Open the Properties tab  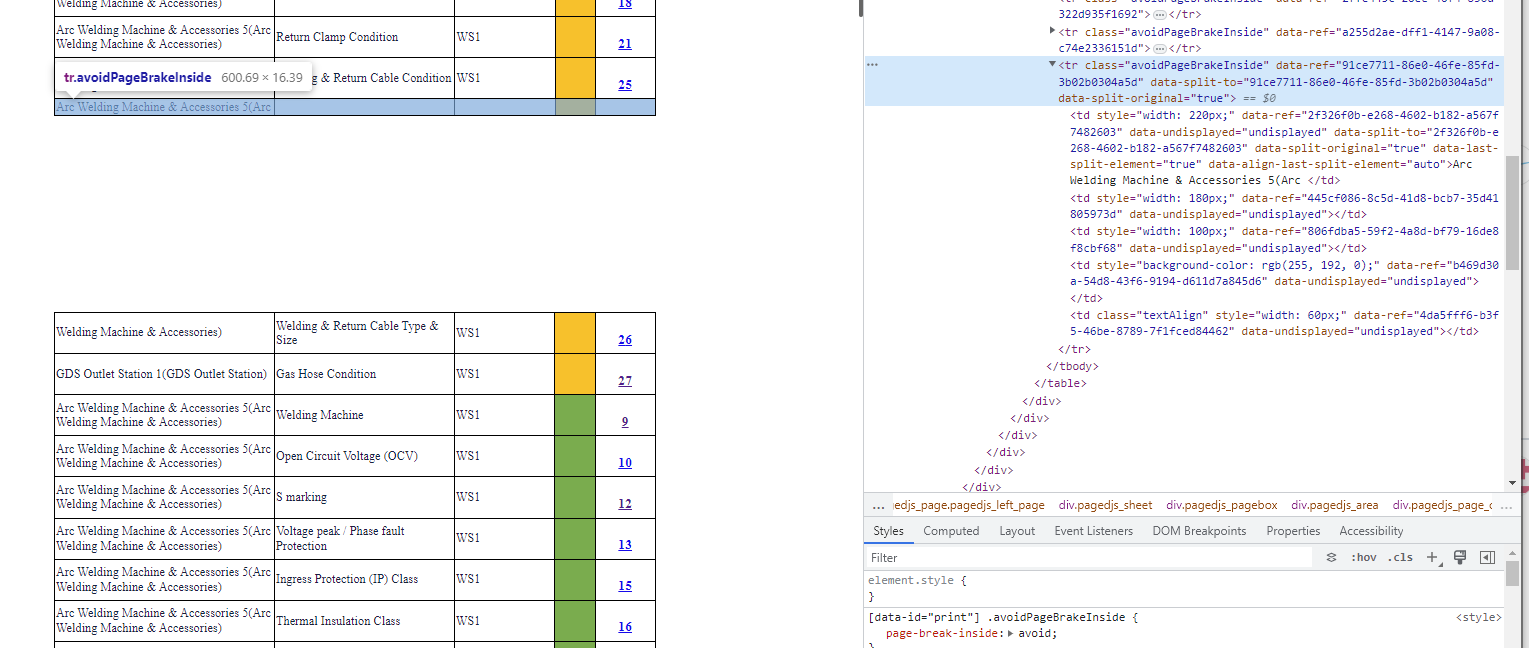click(x=1292, y=531)
